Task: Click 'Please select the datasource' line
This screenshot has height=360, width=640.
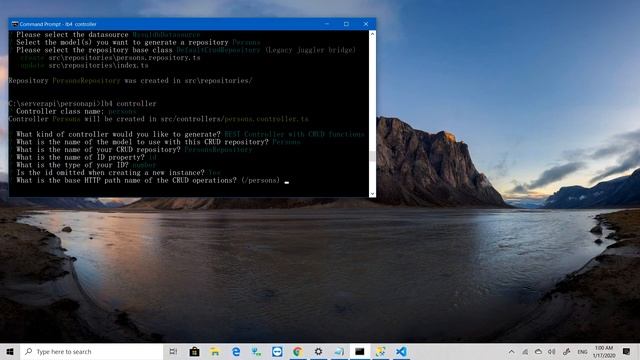Action: point(108,35)
